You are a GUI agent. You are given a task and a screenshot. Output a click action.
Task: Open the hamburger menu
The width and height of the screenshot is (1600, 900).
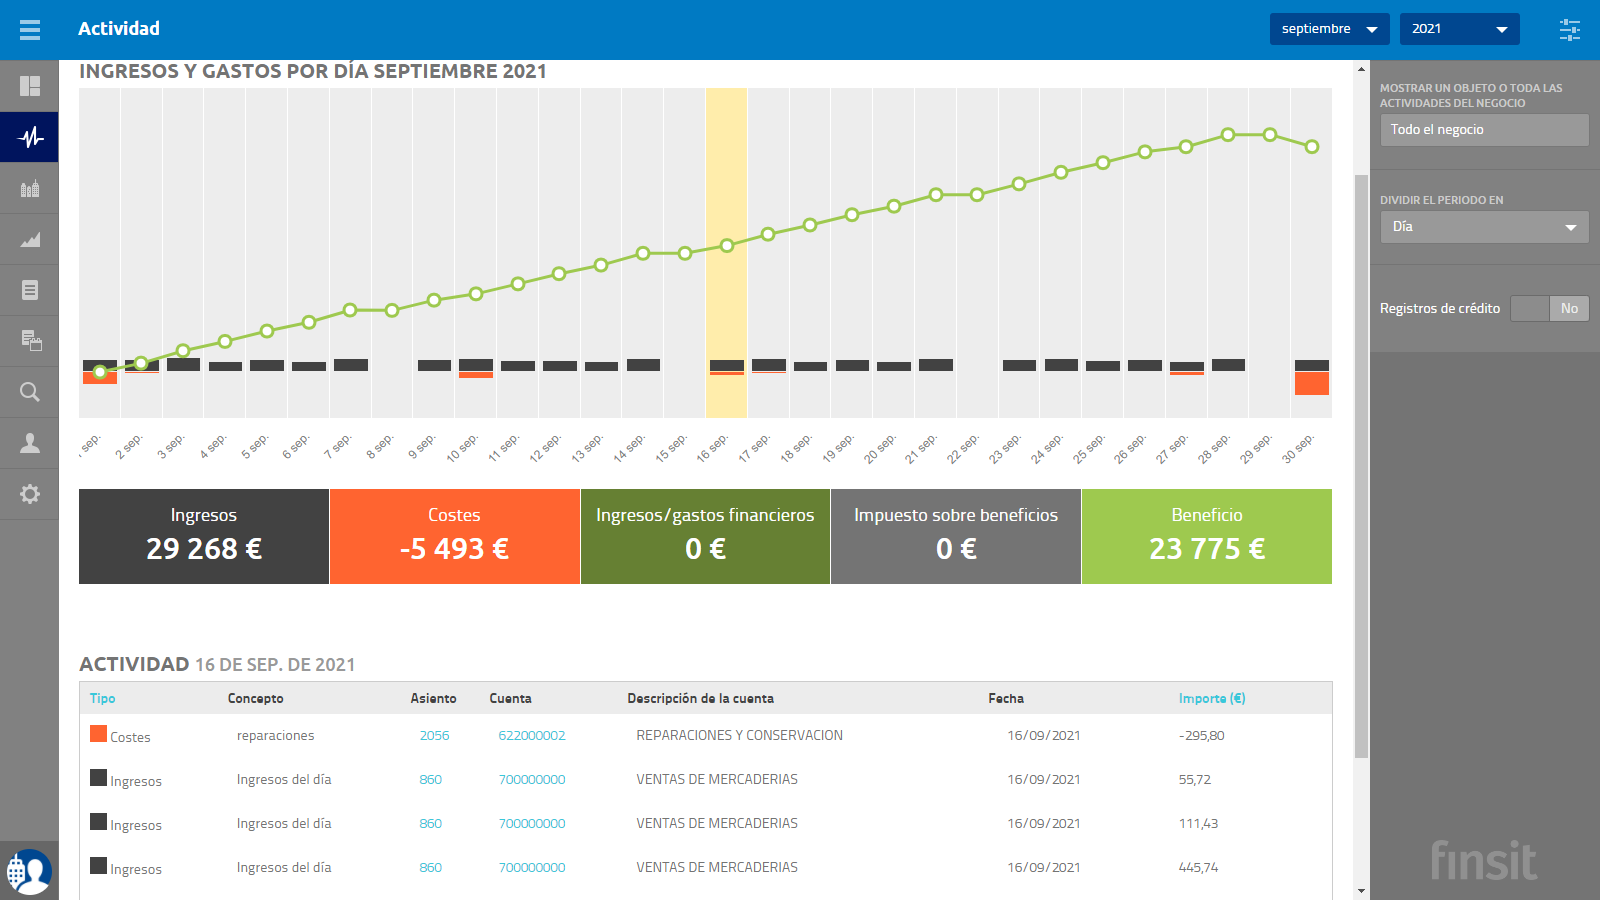(x=30, y=30)
